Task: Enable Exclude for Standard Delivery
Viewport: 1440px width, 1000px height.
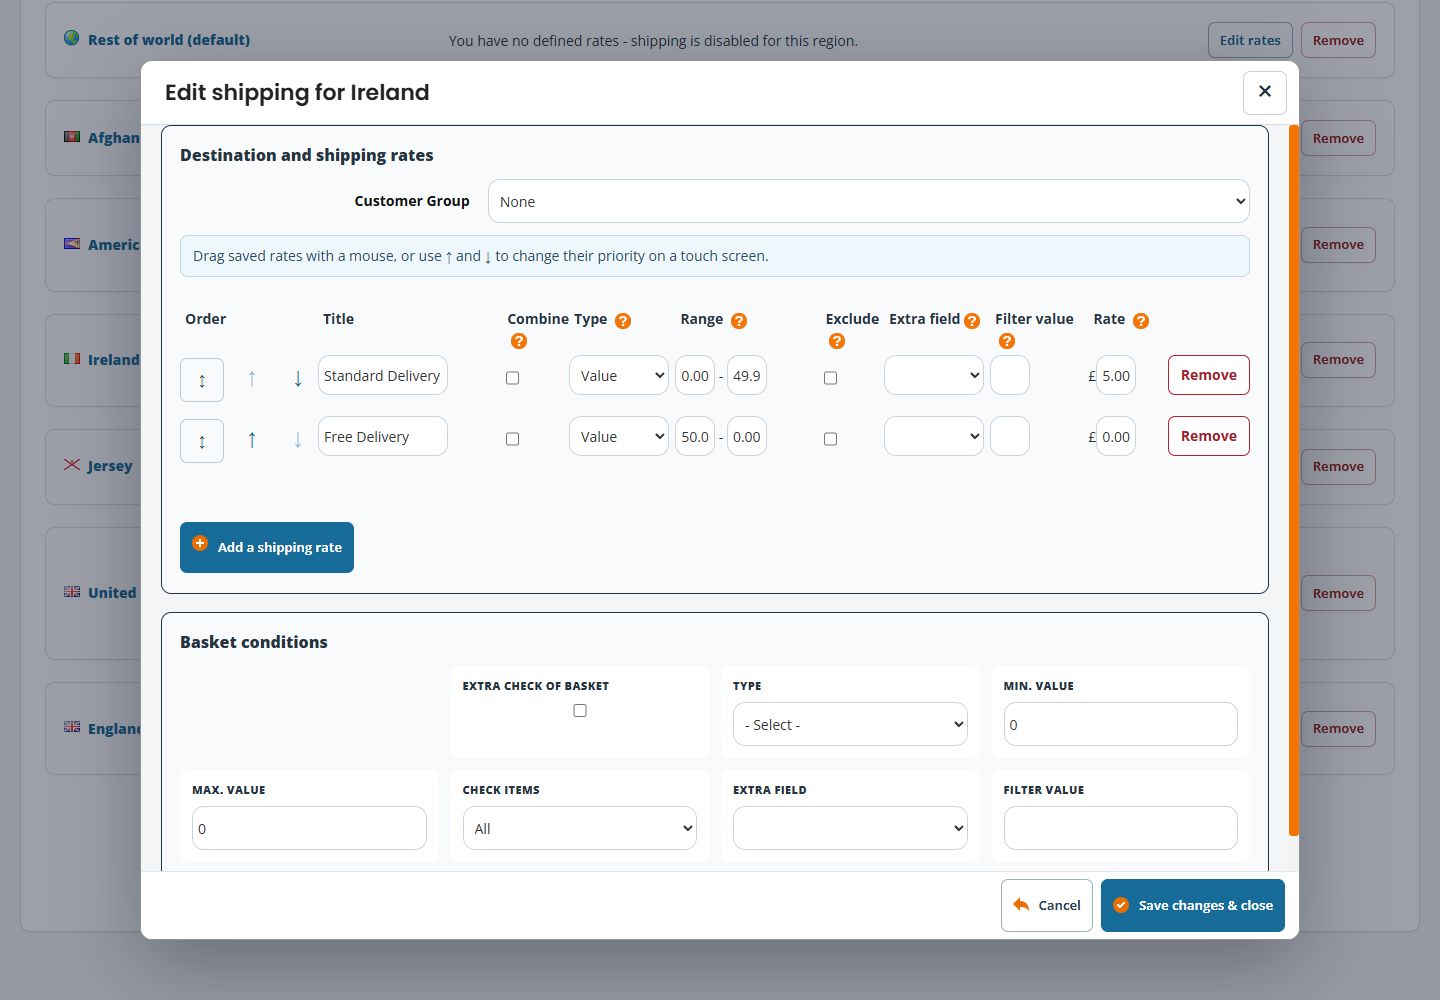Action: tap(830, 378)
